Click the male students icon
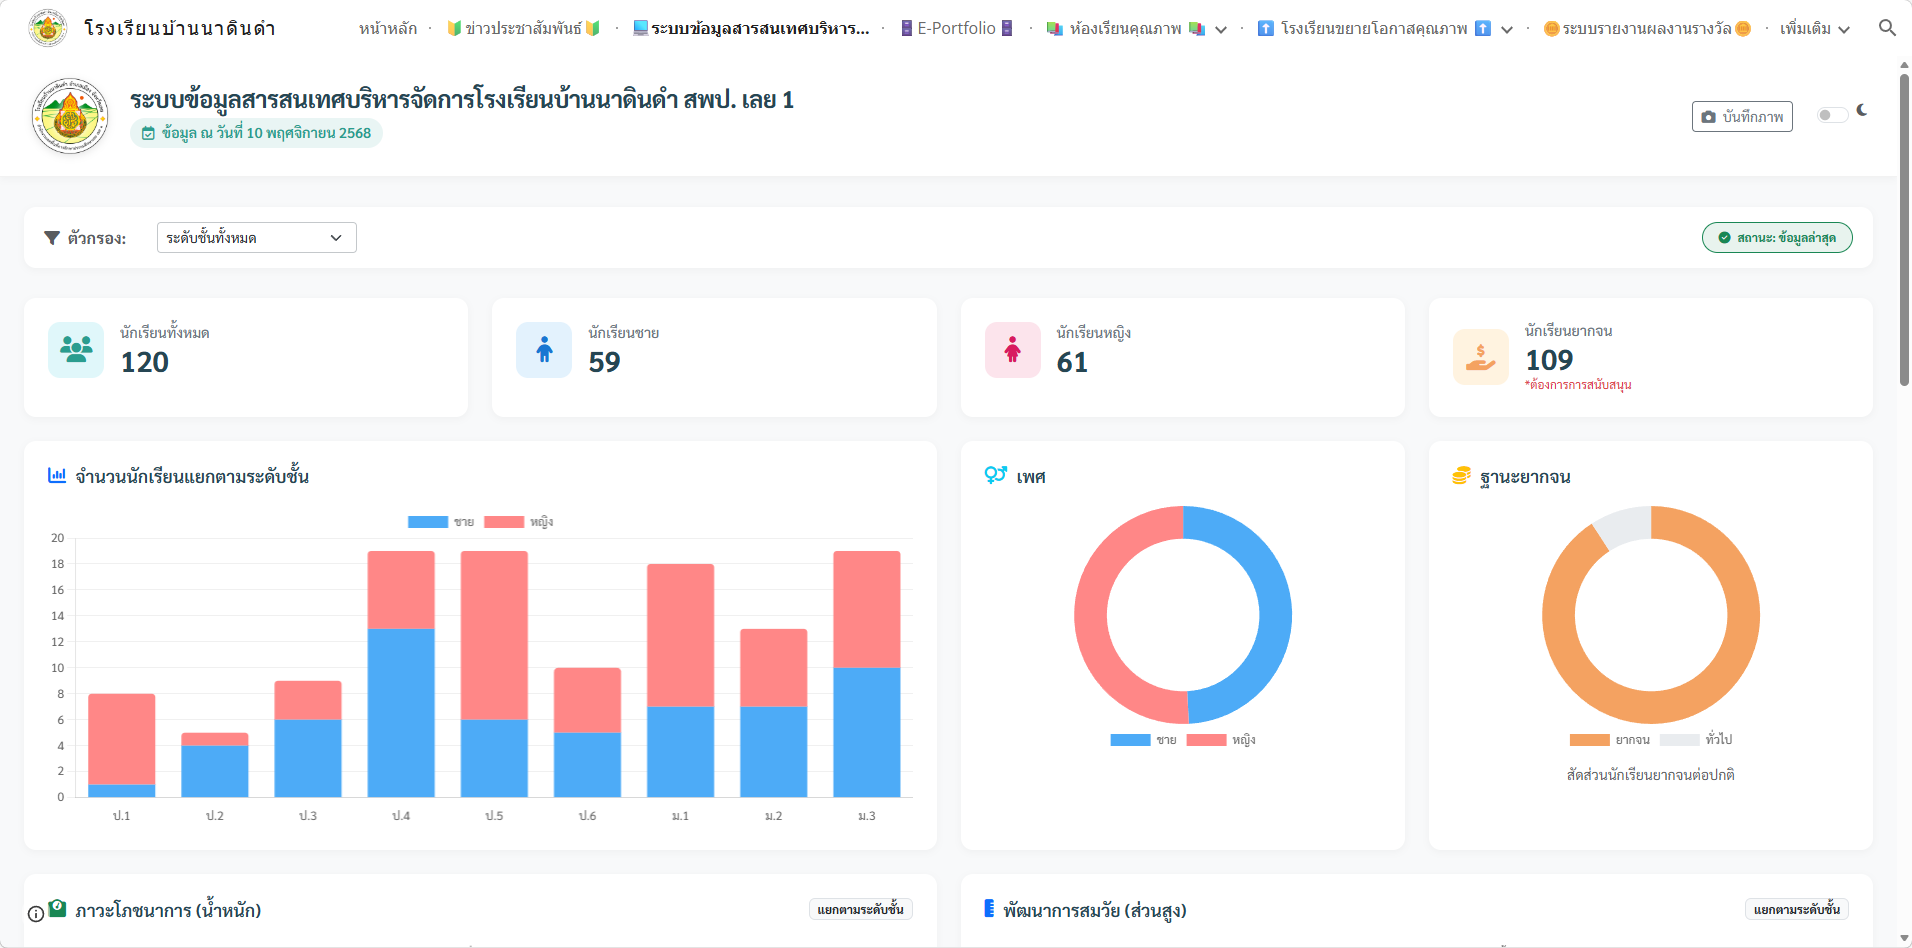Image resolution: width=1912 pixels, height=948 pixels. click(x=544, y=350)
